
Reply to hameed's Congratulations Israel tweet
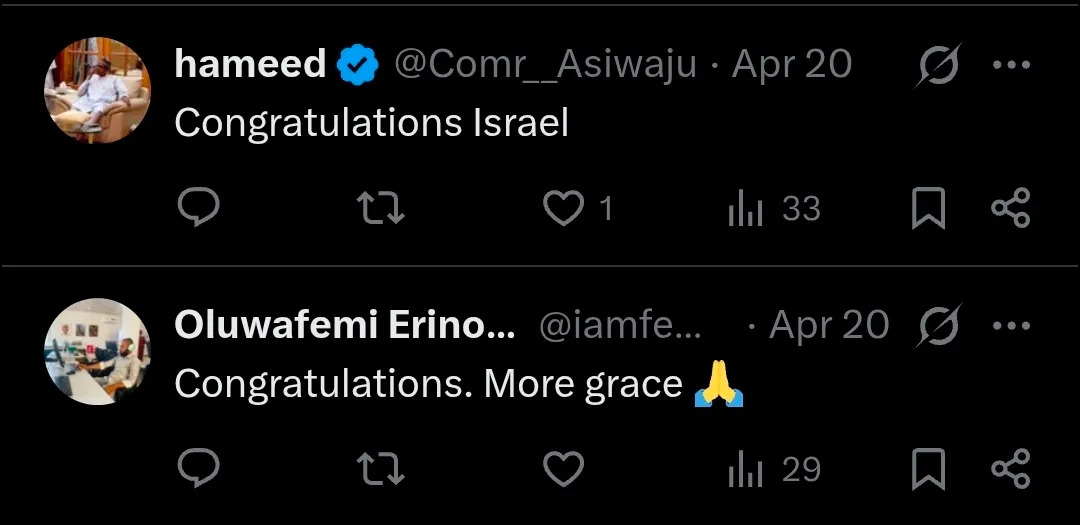click(198, 208)
